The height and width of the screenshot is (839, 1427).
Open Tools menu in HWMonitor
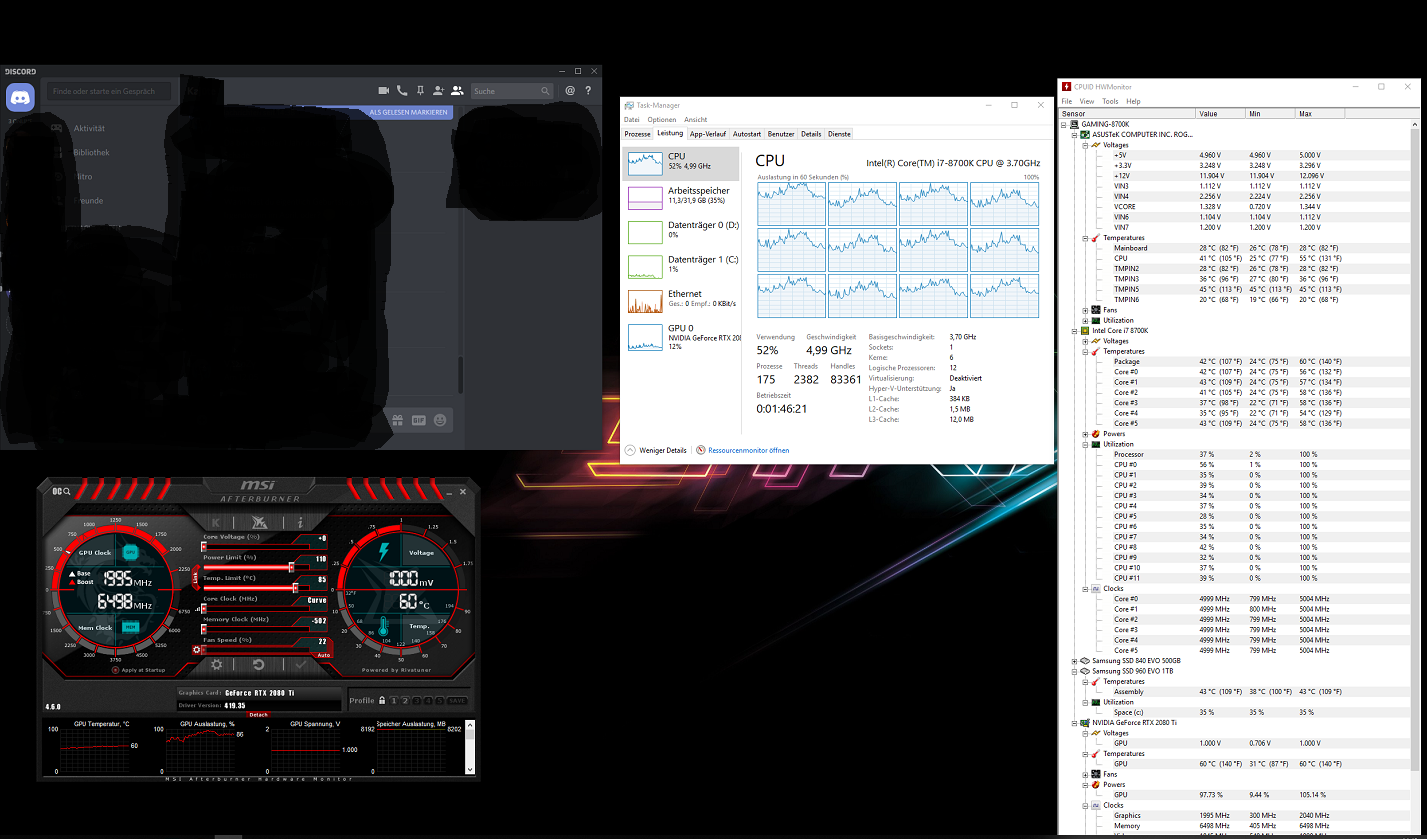(1110, 101)
